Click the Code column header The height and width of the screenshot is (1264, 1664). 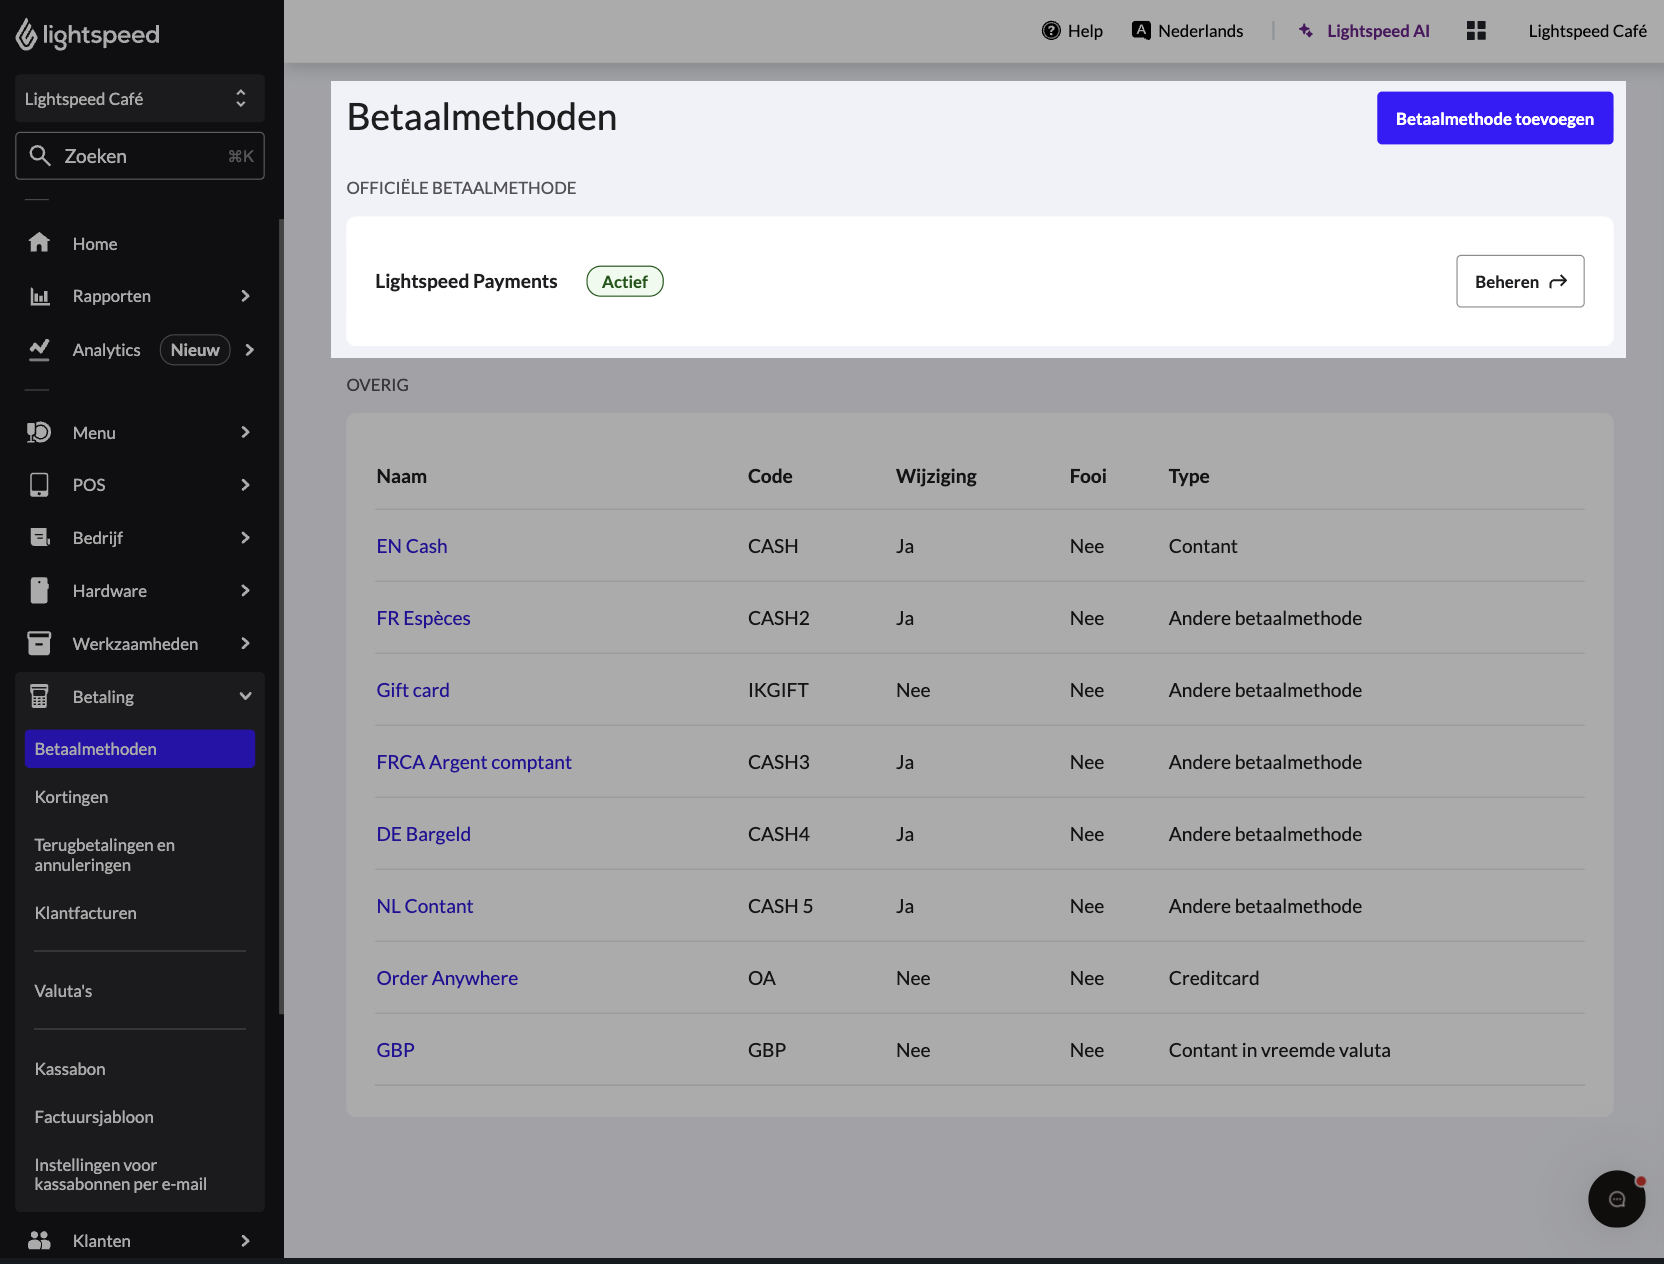pyautogui.click(x=770, y=476)
